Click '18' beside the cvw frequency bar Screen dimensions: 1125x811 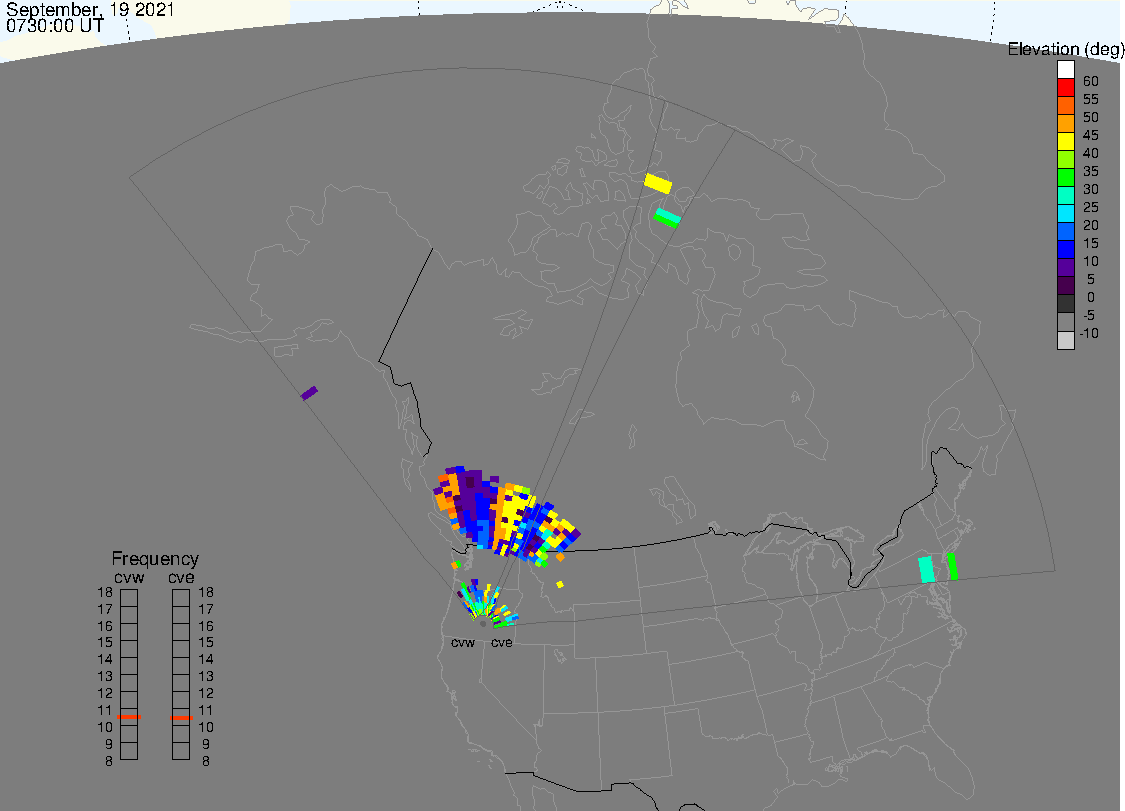105,593
